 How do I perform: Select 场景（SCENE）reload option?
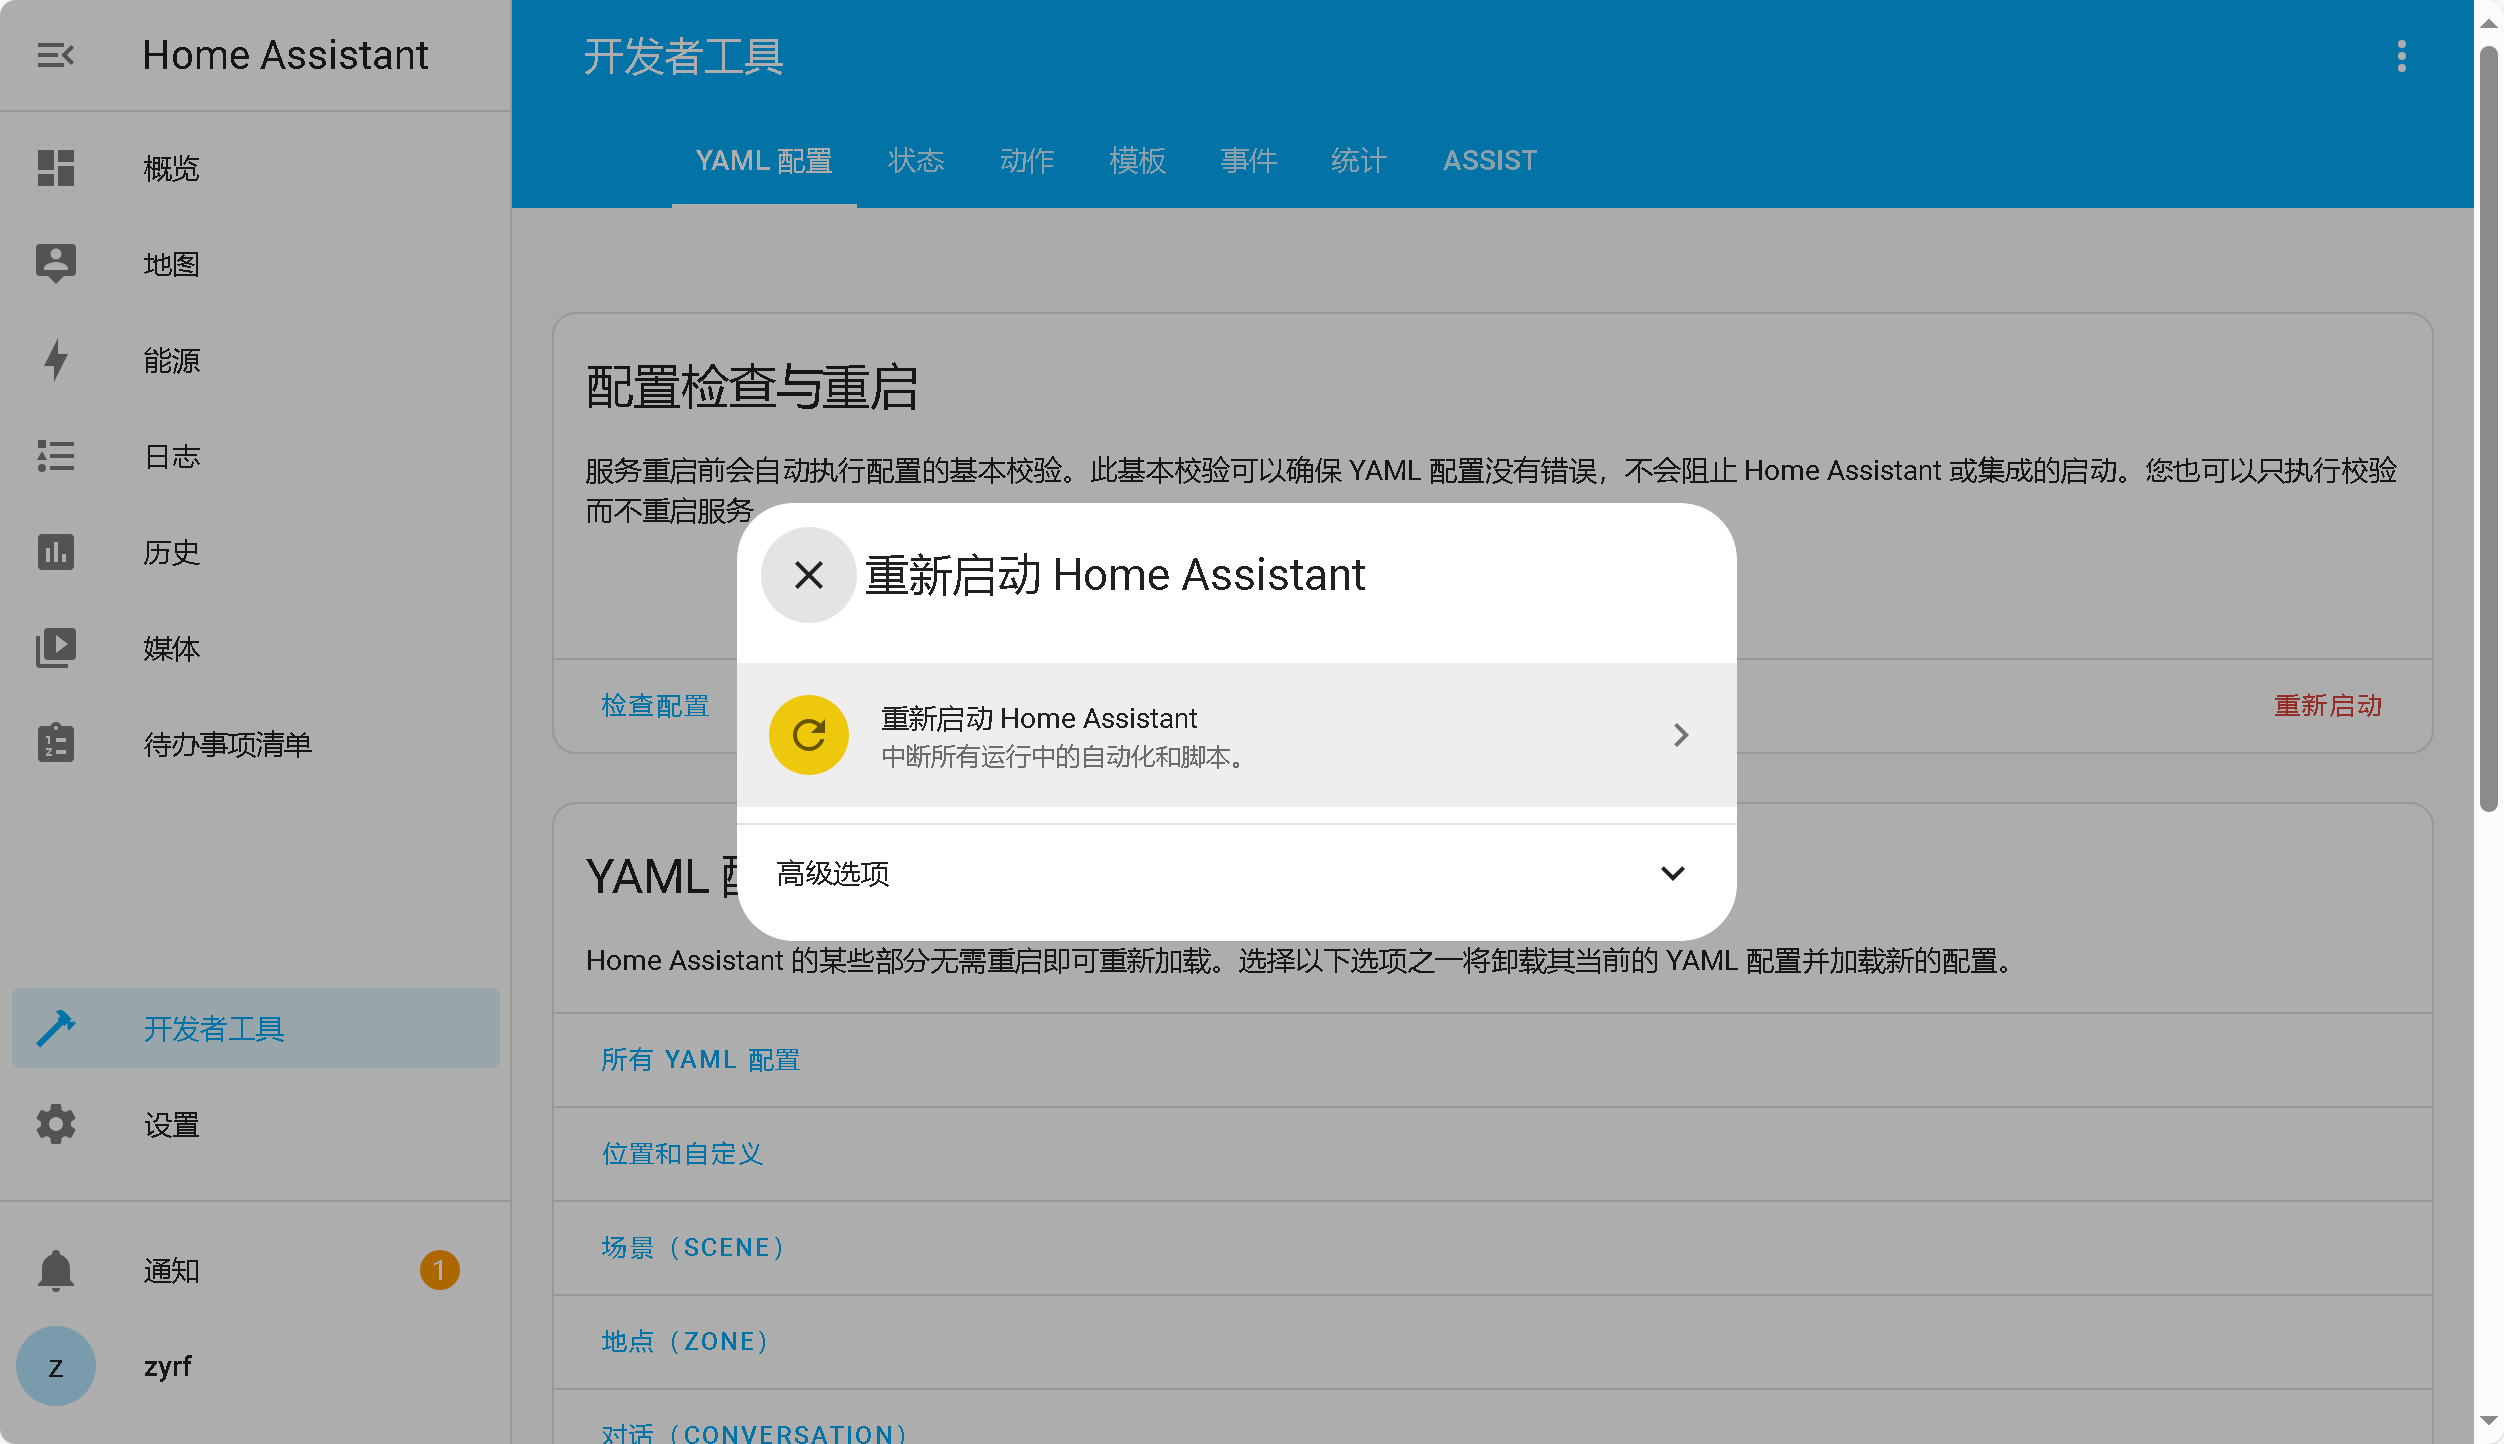tap(695, 1246)
